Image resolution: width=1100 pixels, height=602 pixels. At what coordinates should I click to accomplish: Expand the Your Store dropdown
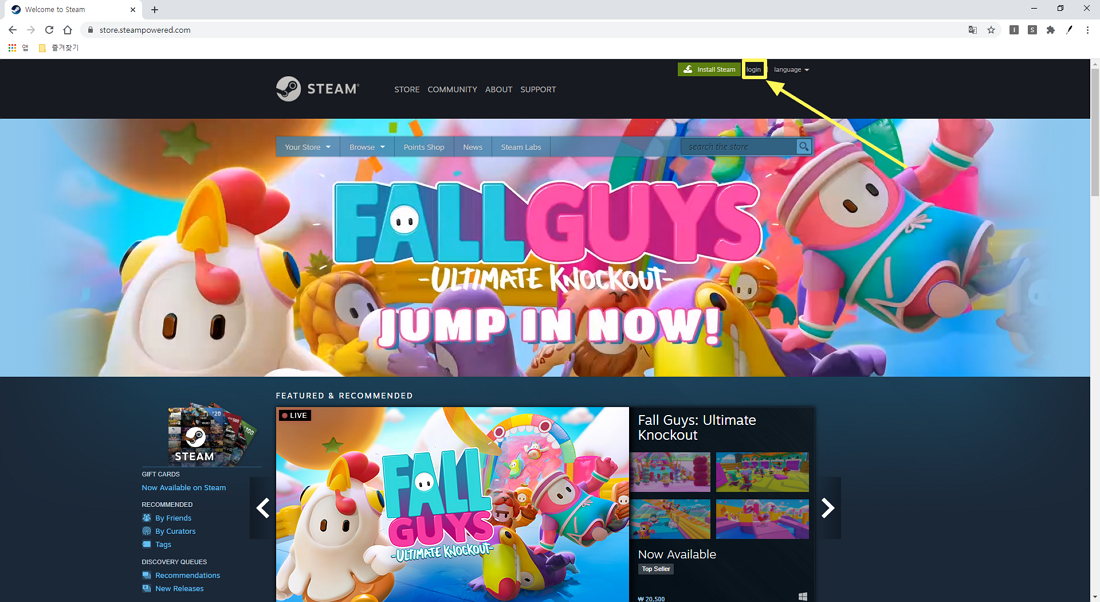point(307,147)
